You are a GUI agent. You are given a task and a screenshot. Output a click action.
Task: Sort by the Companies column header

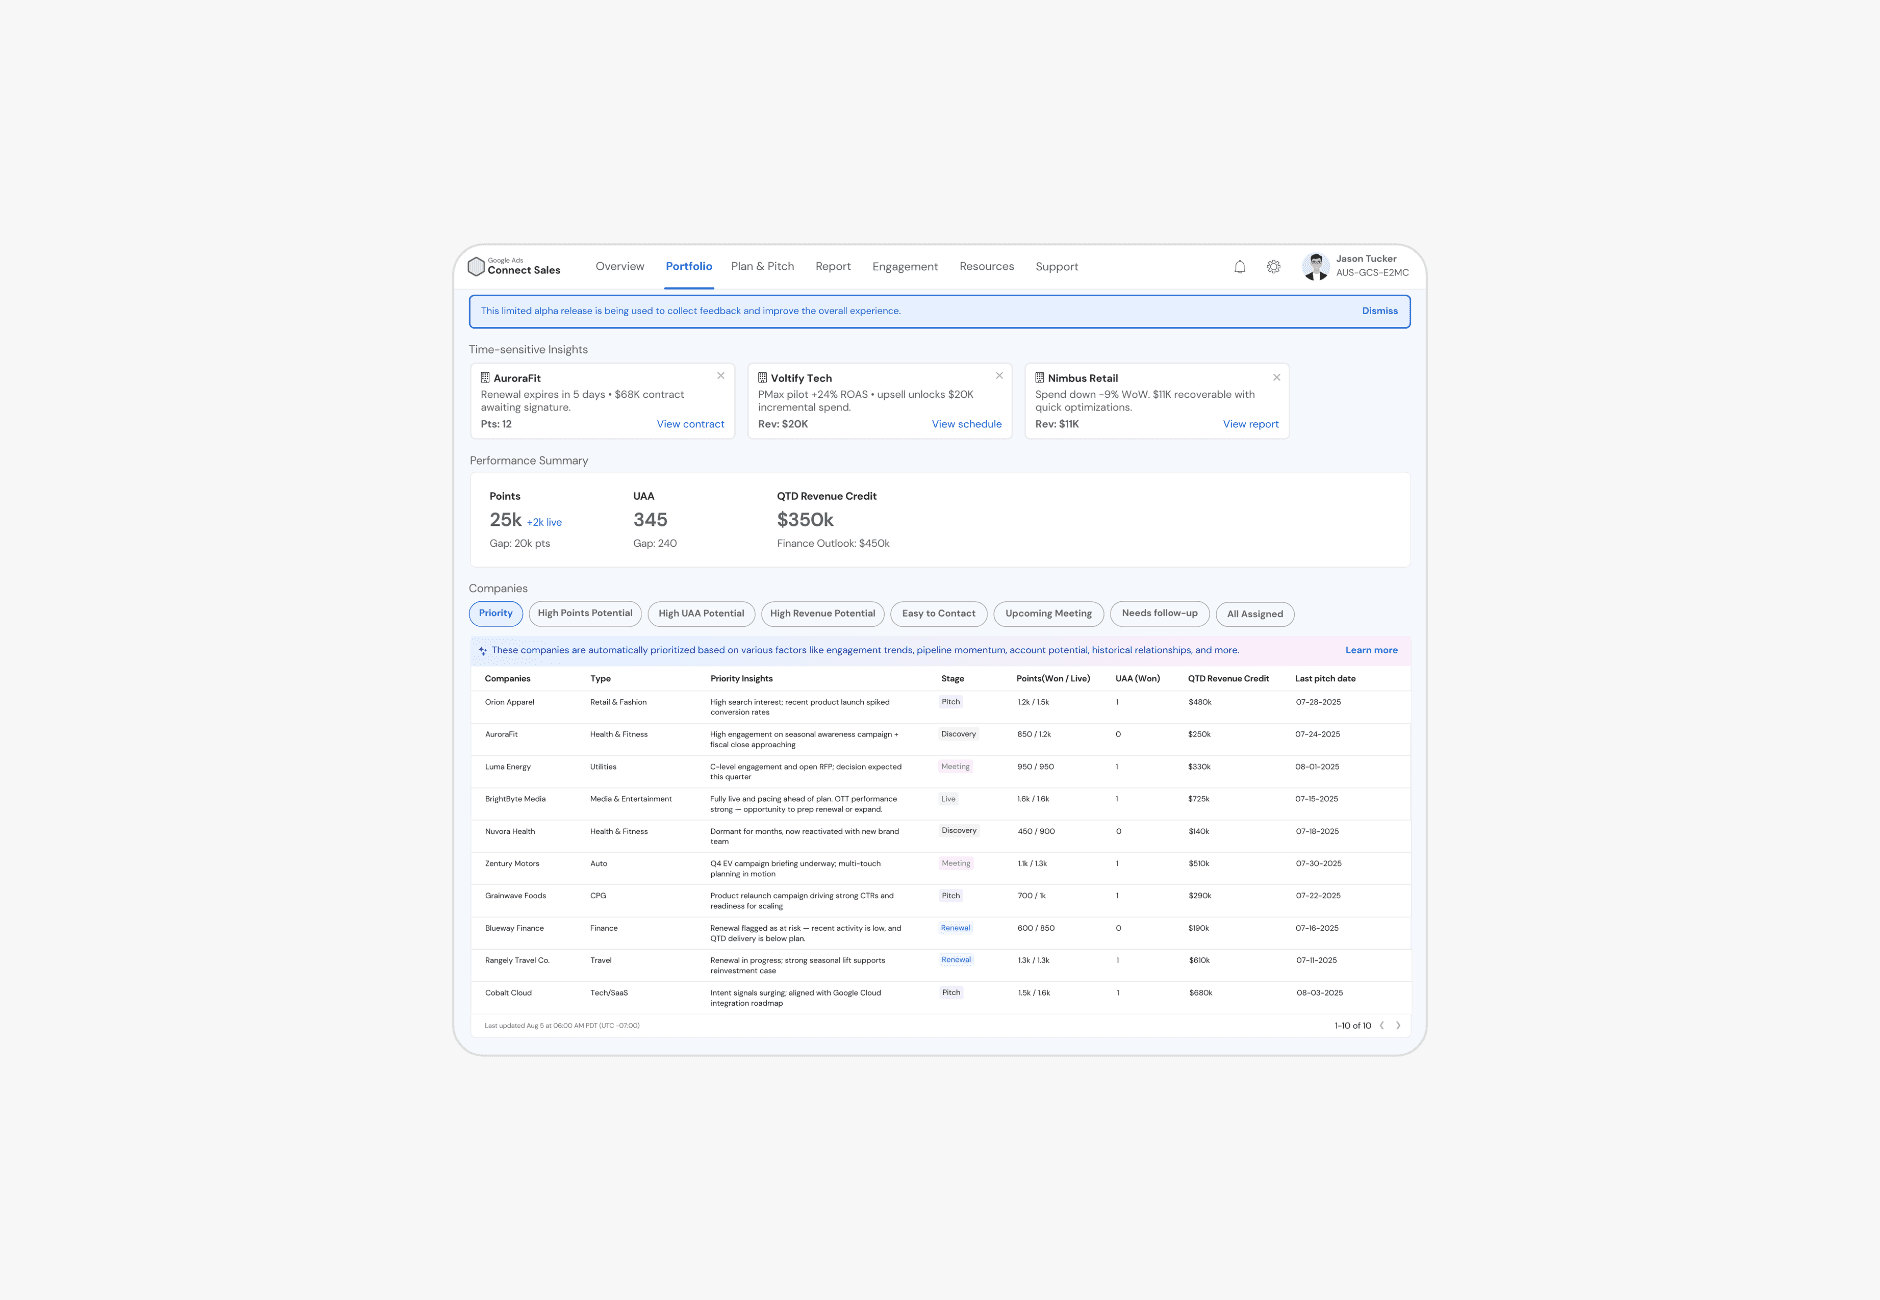[x=508, y=679]
